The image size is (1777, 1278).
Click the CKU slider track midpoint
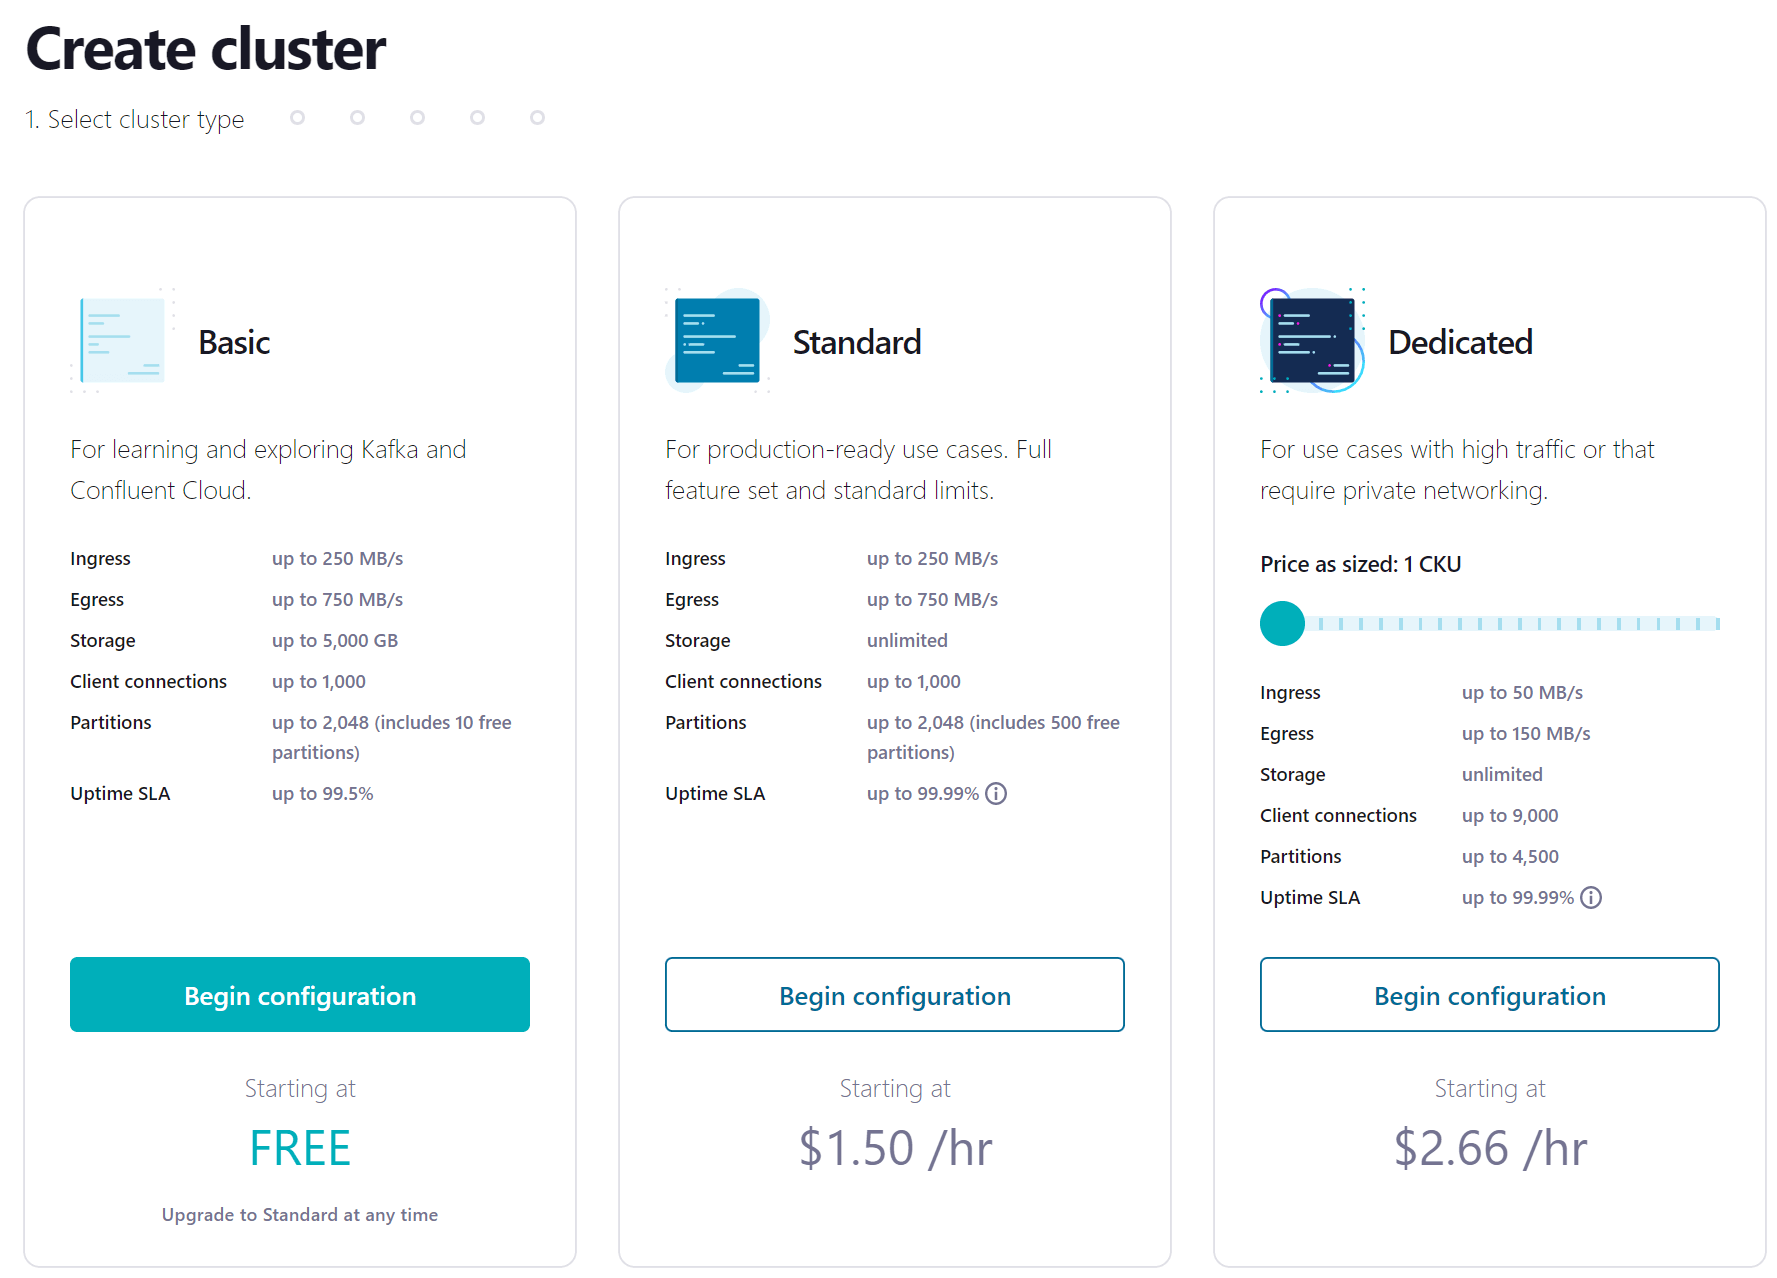[x=1490, y=623]
